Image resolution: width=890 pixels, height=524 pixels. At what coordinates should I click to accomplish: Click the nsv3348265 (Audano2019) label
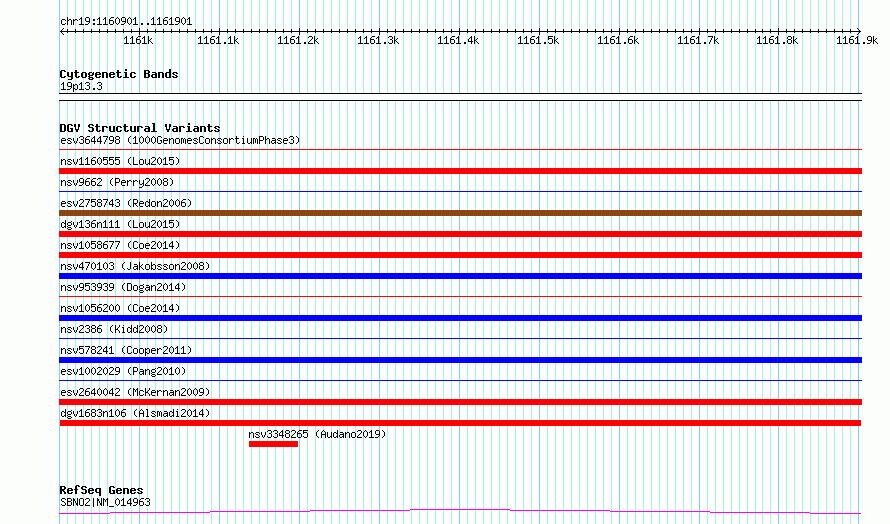pos(317,434)
